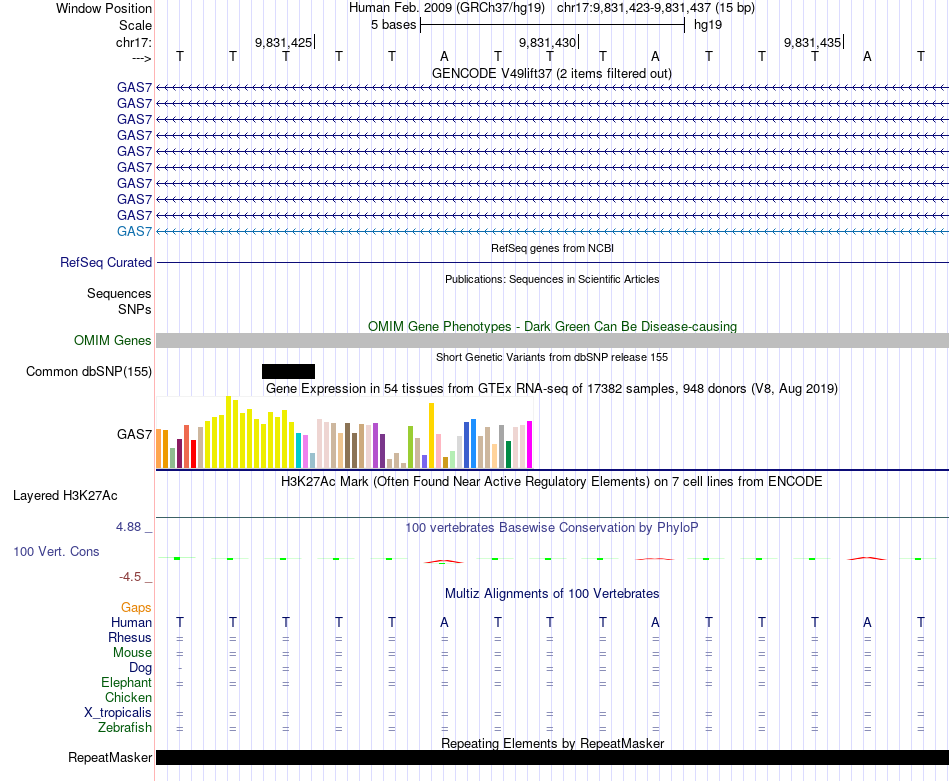Open the RefSeq Curated track label

click(x=106, y=262)
